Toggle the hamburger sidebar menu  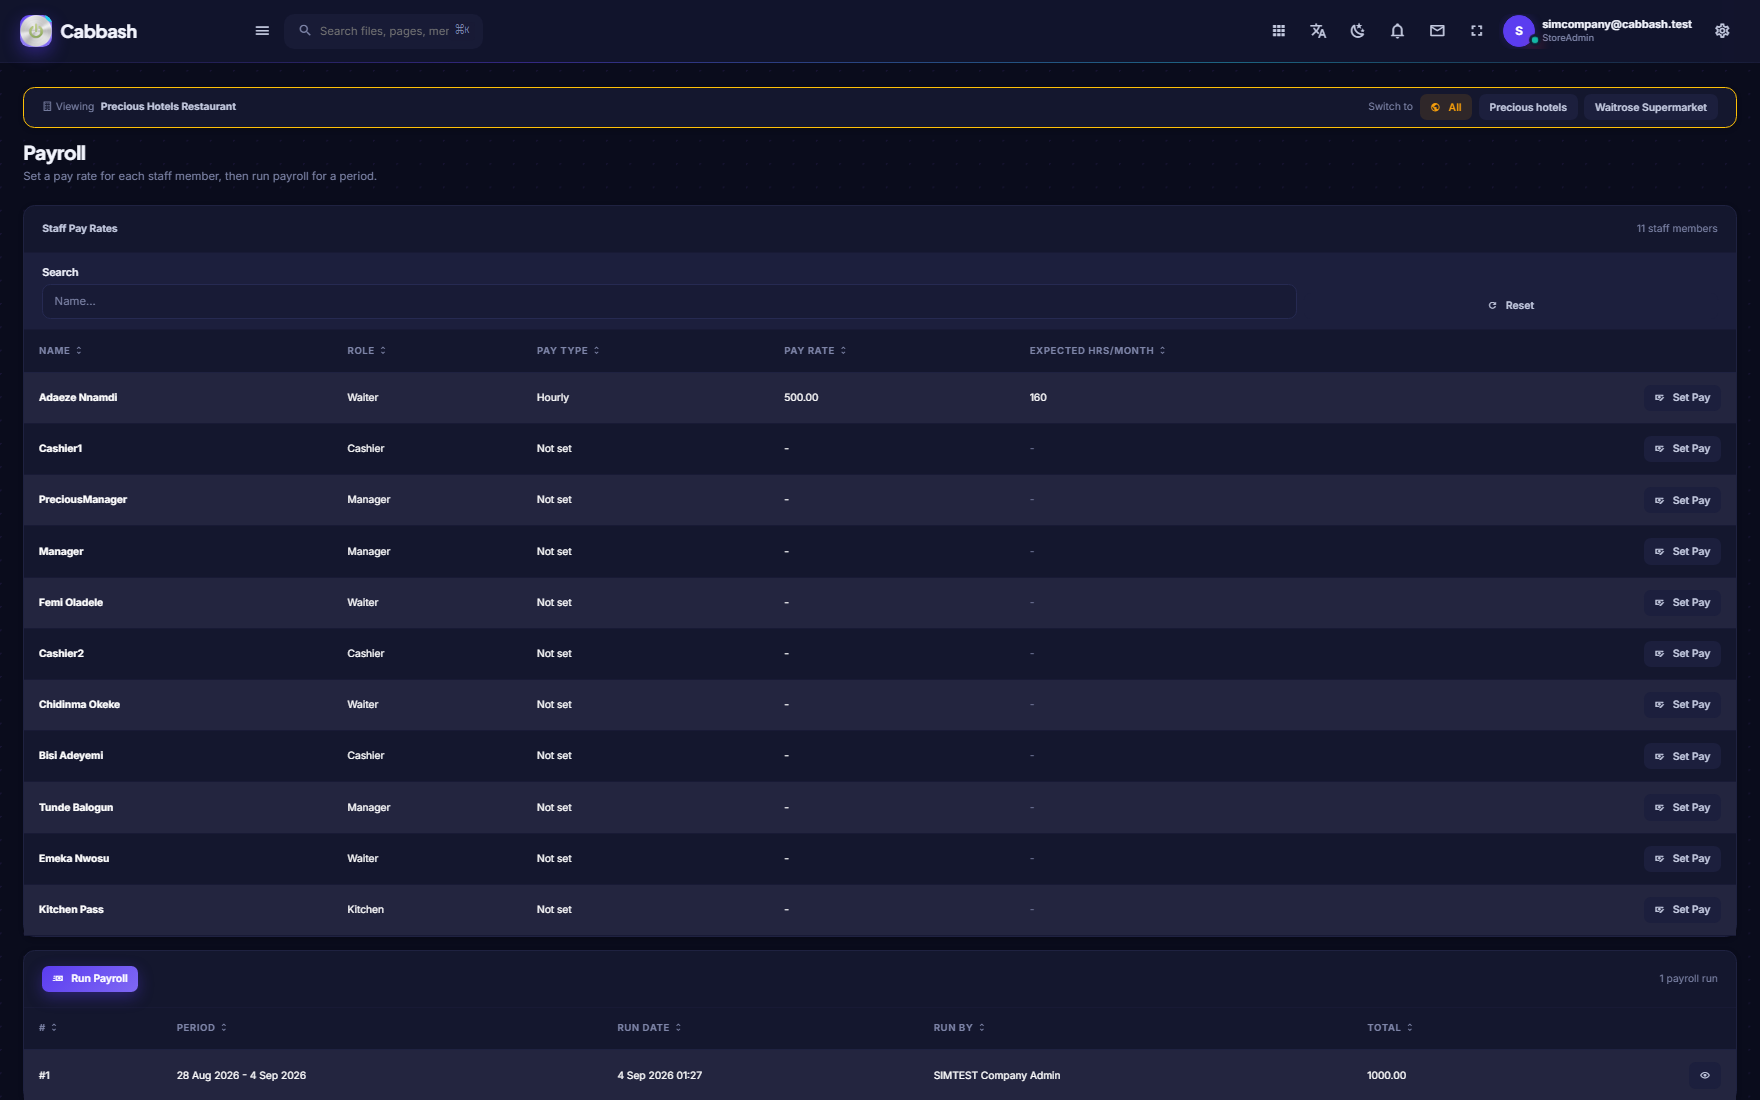point(262,31)
